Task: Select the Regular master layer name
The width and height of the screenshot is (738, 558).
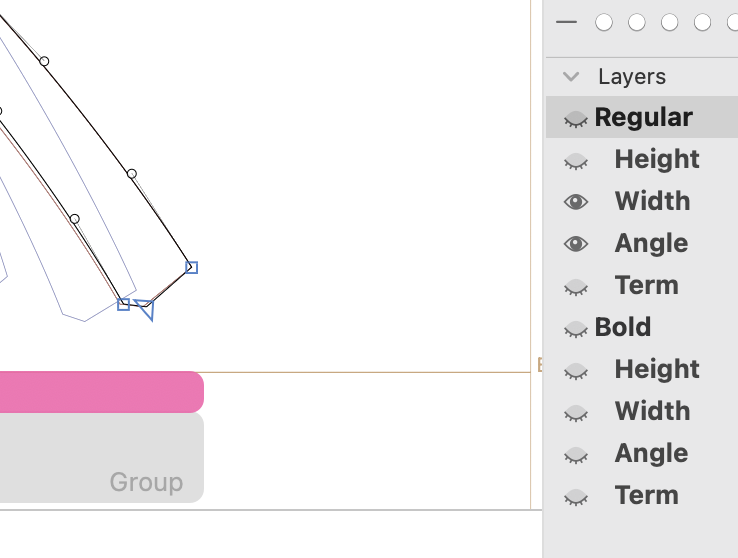Action: click(x=643, y=117)
